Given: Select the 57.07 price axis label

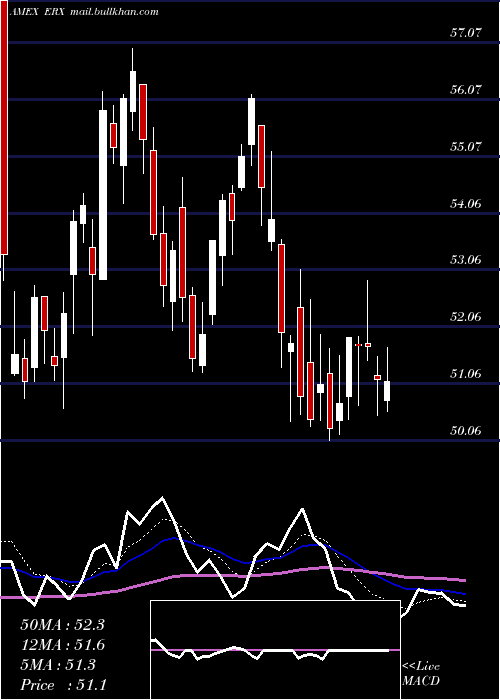Looking at the screenshot, I should [x=467, y=33].
